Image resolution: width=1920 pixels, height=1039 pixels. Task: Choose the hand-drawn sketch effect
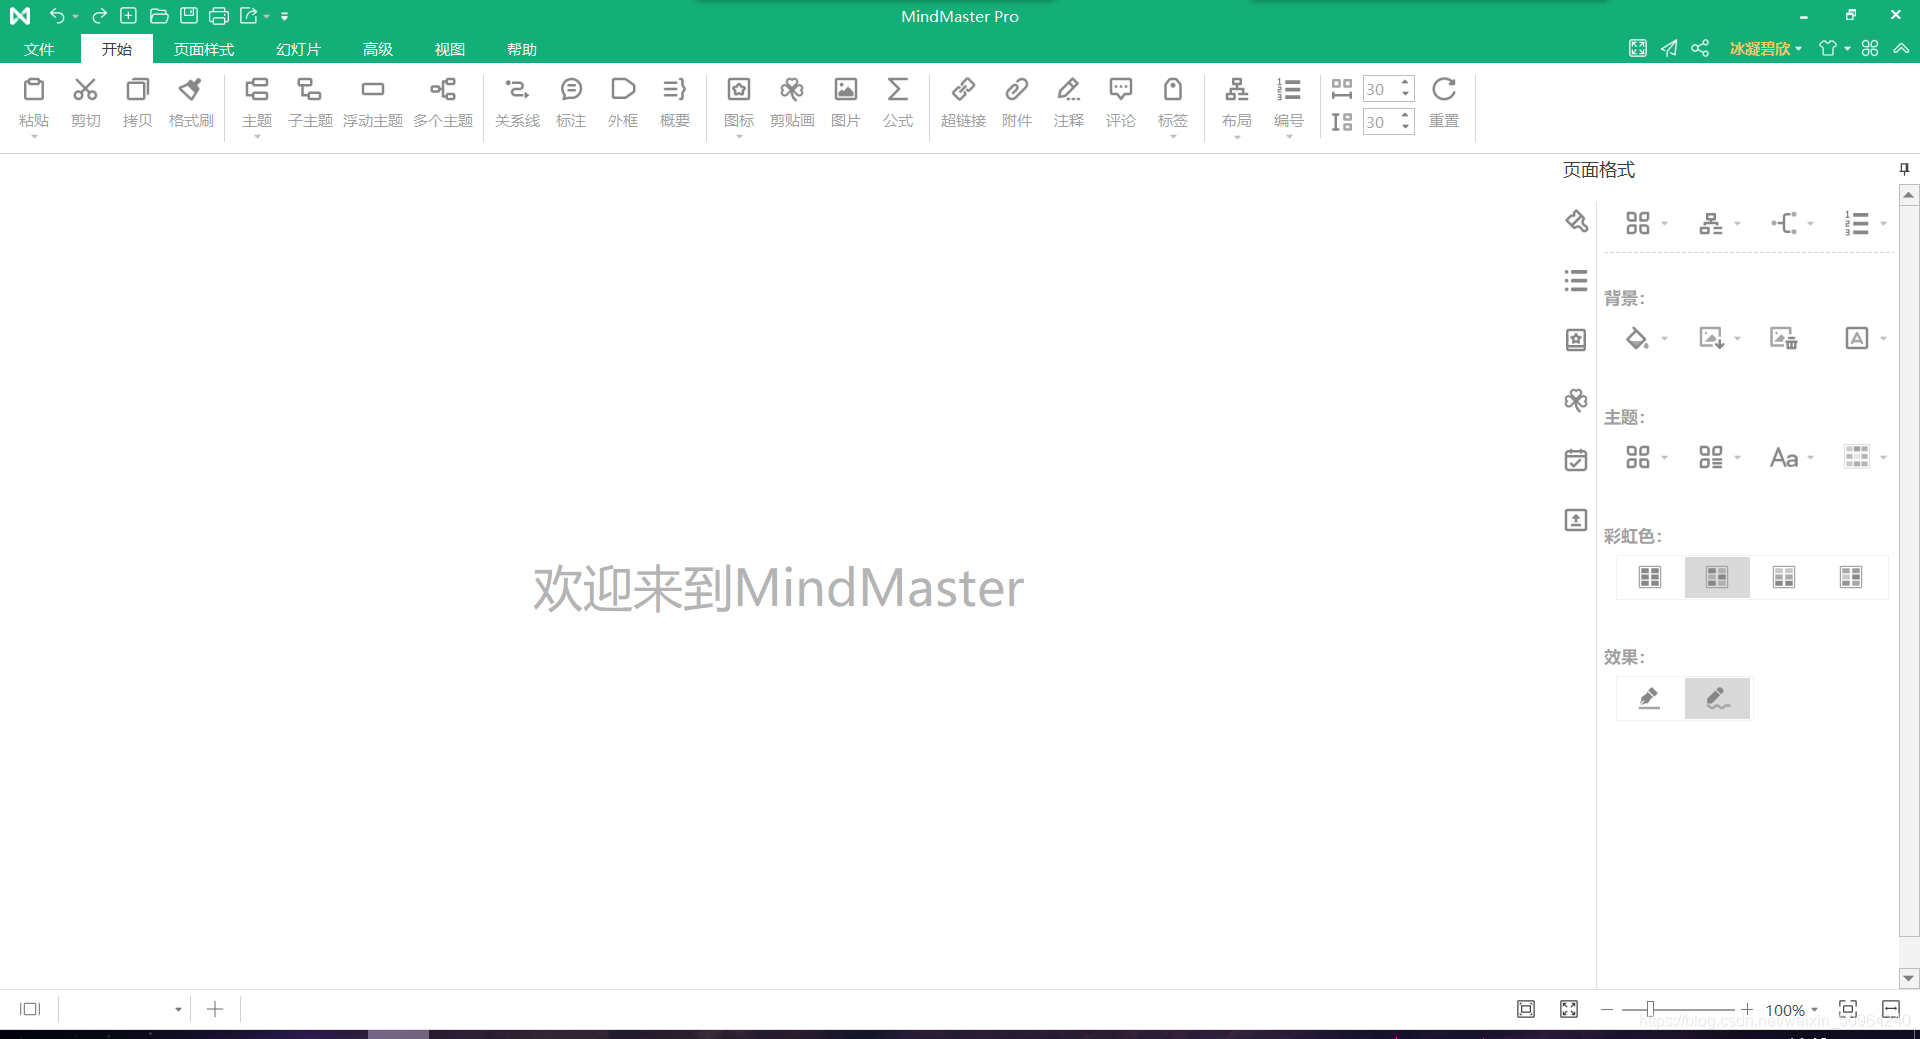[x=1717, y=698]
